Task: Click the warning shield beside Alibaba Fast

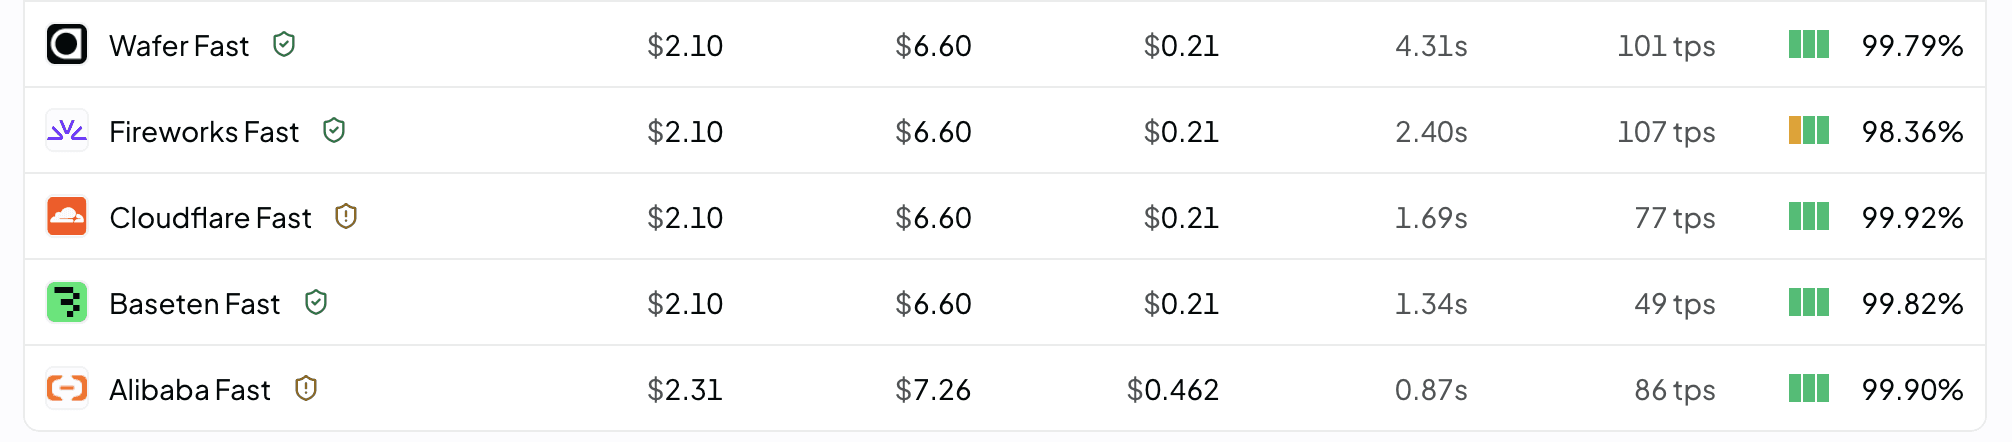Action: 306,388
